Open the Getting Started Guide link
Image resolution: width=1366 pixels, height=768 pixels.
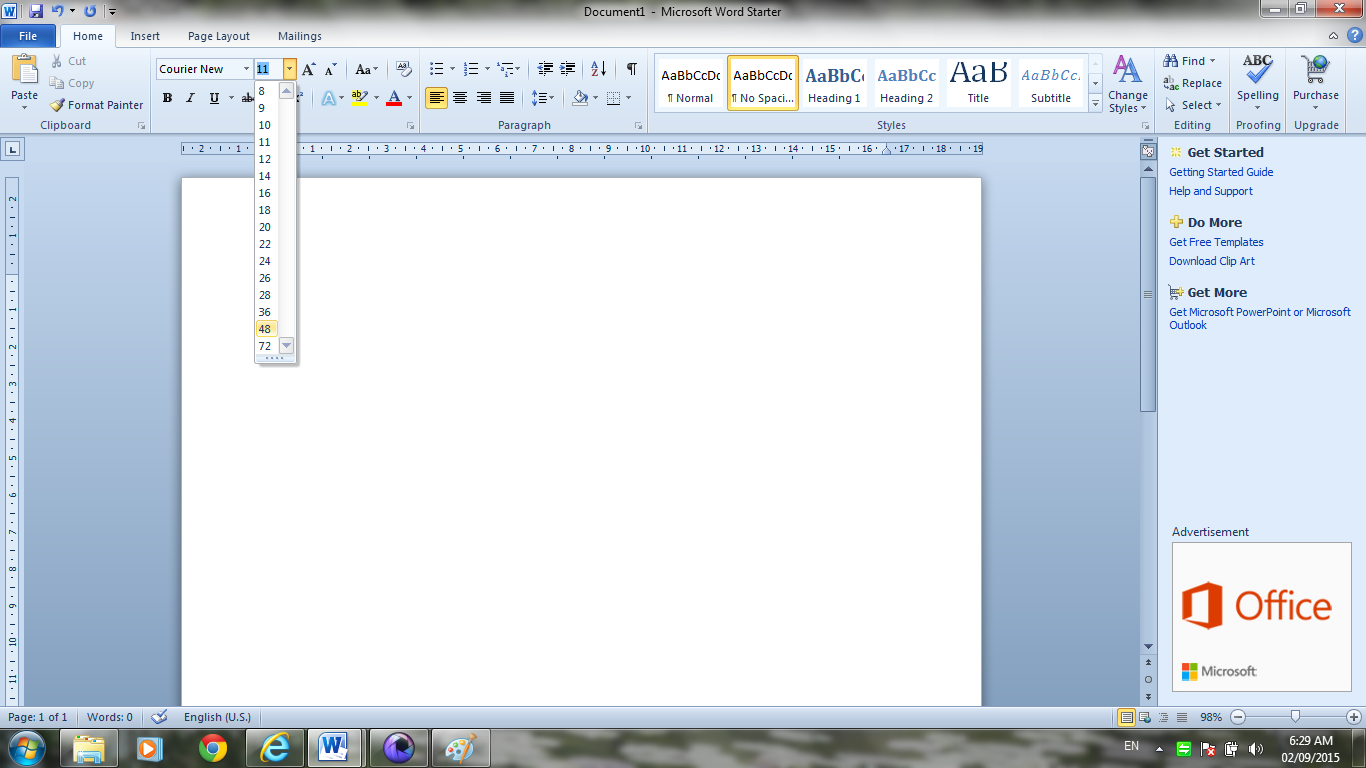point(1221,172)
